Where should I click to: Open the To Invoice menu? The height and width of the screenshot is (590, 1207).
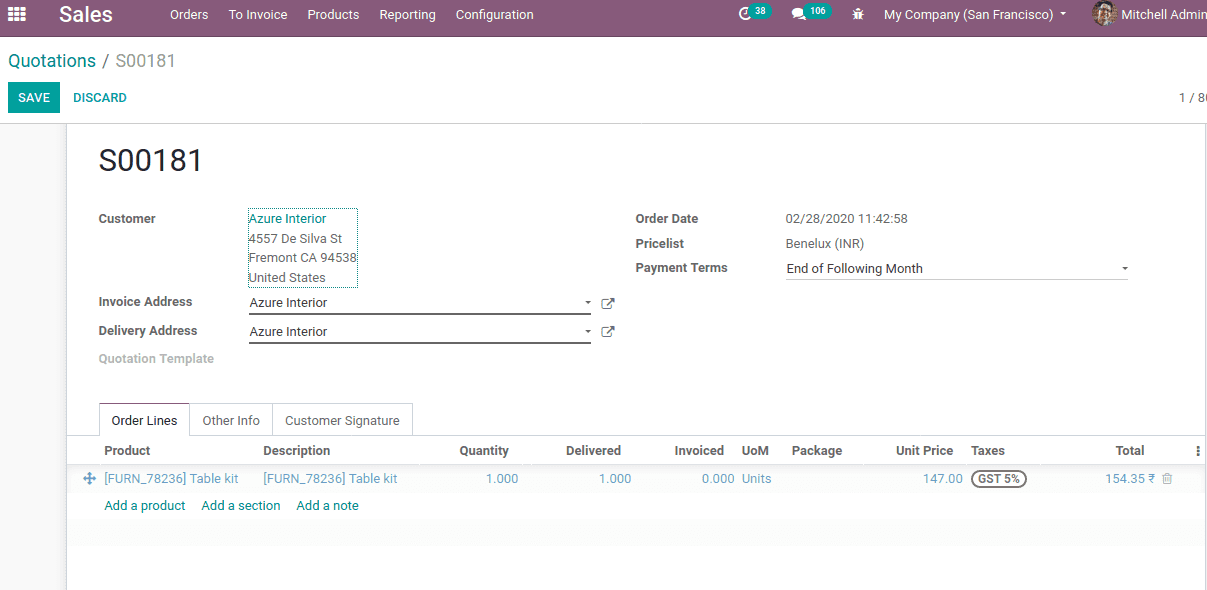[258, 15]
